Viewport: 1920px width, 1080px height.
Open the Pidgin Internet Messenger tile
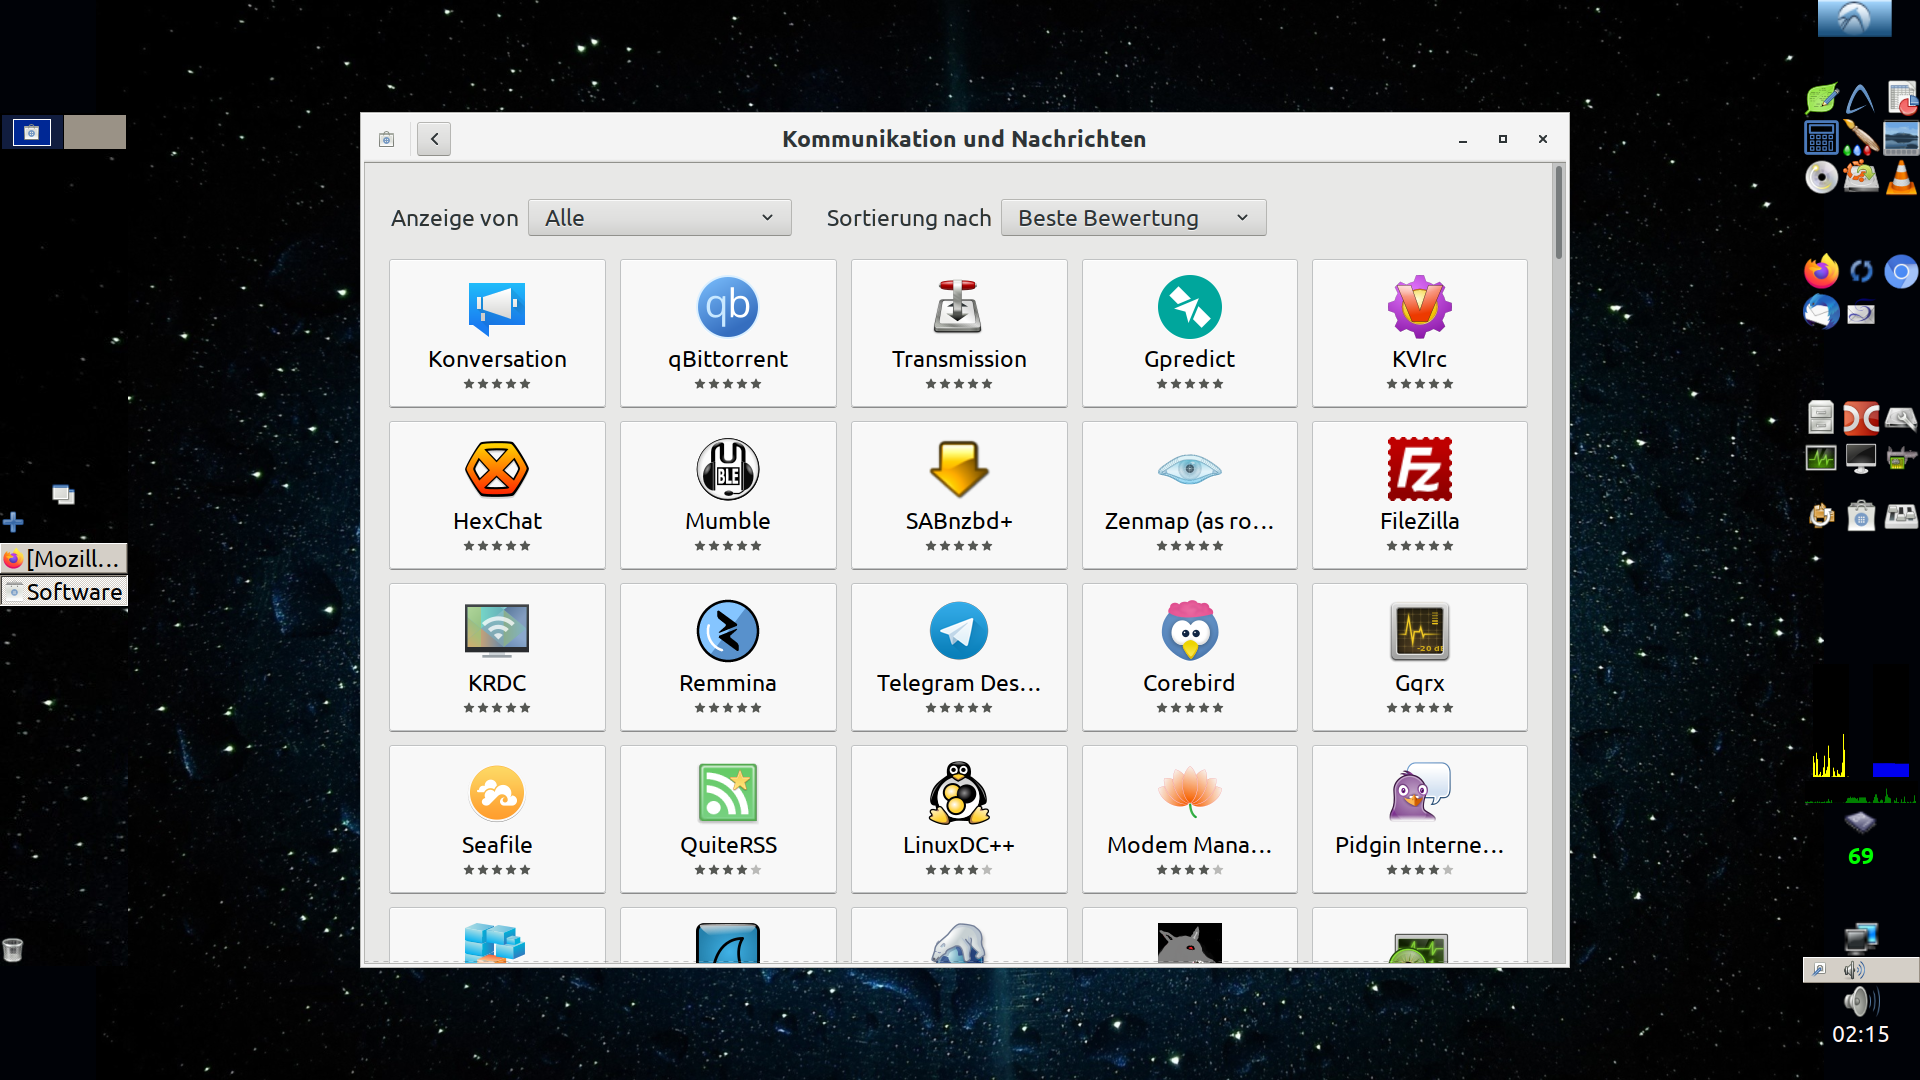tap(1419, 818)
